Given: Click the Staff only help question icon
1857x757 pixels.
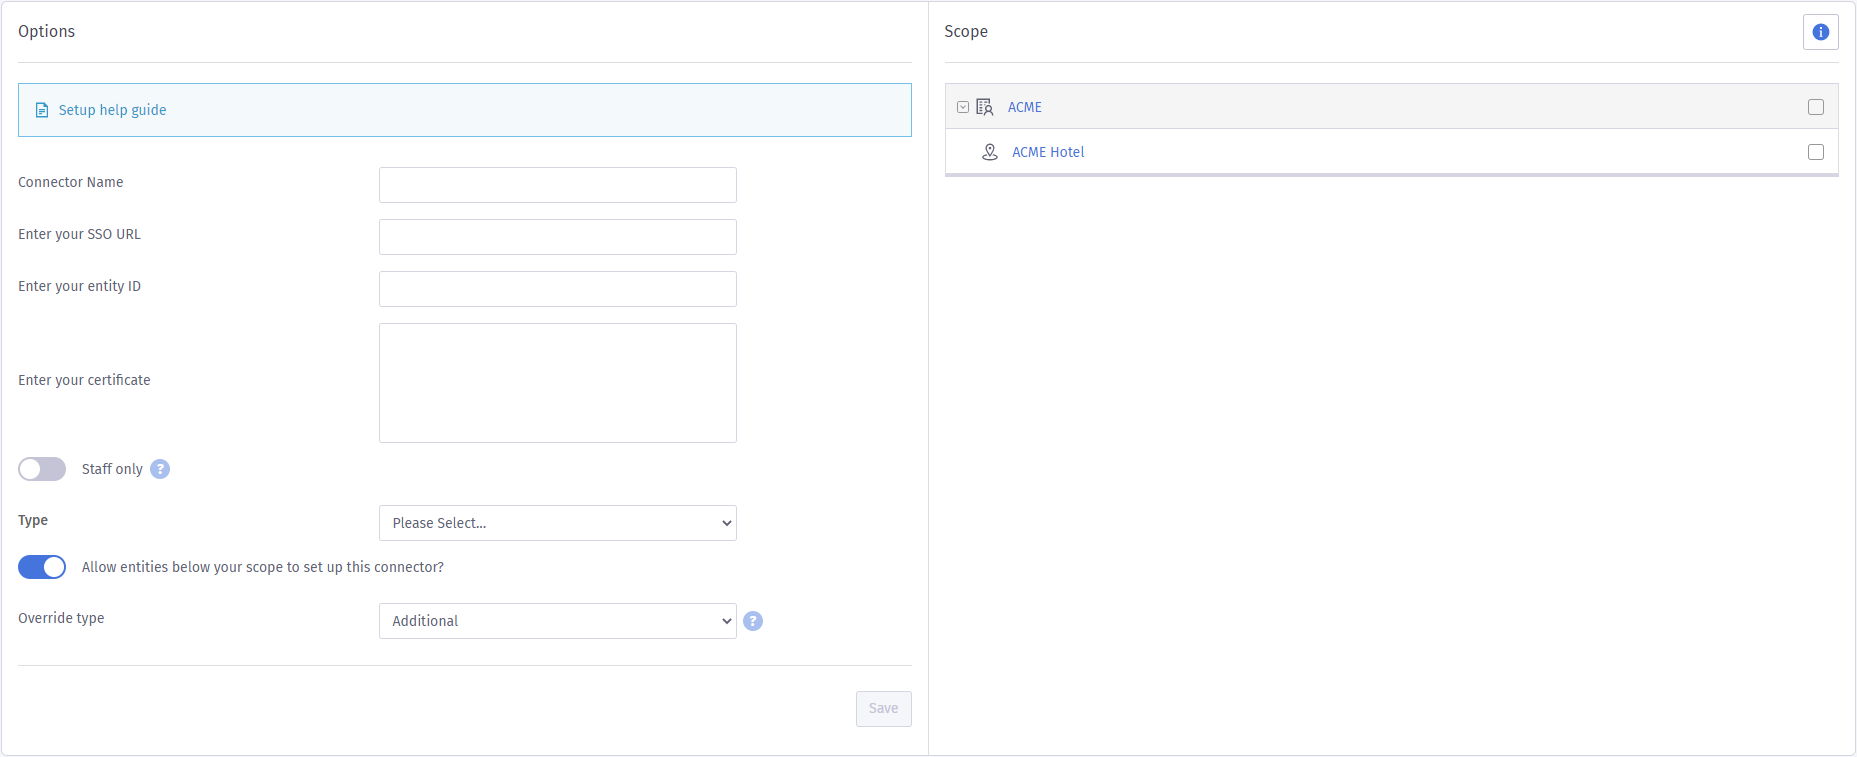Looking at the screenshot, I should tap(160, 469).
